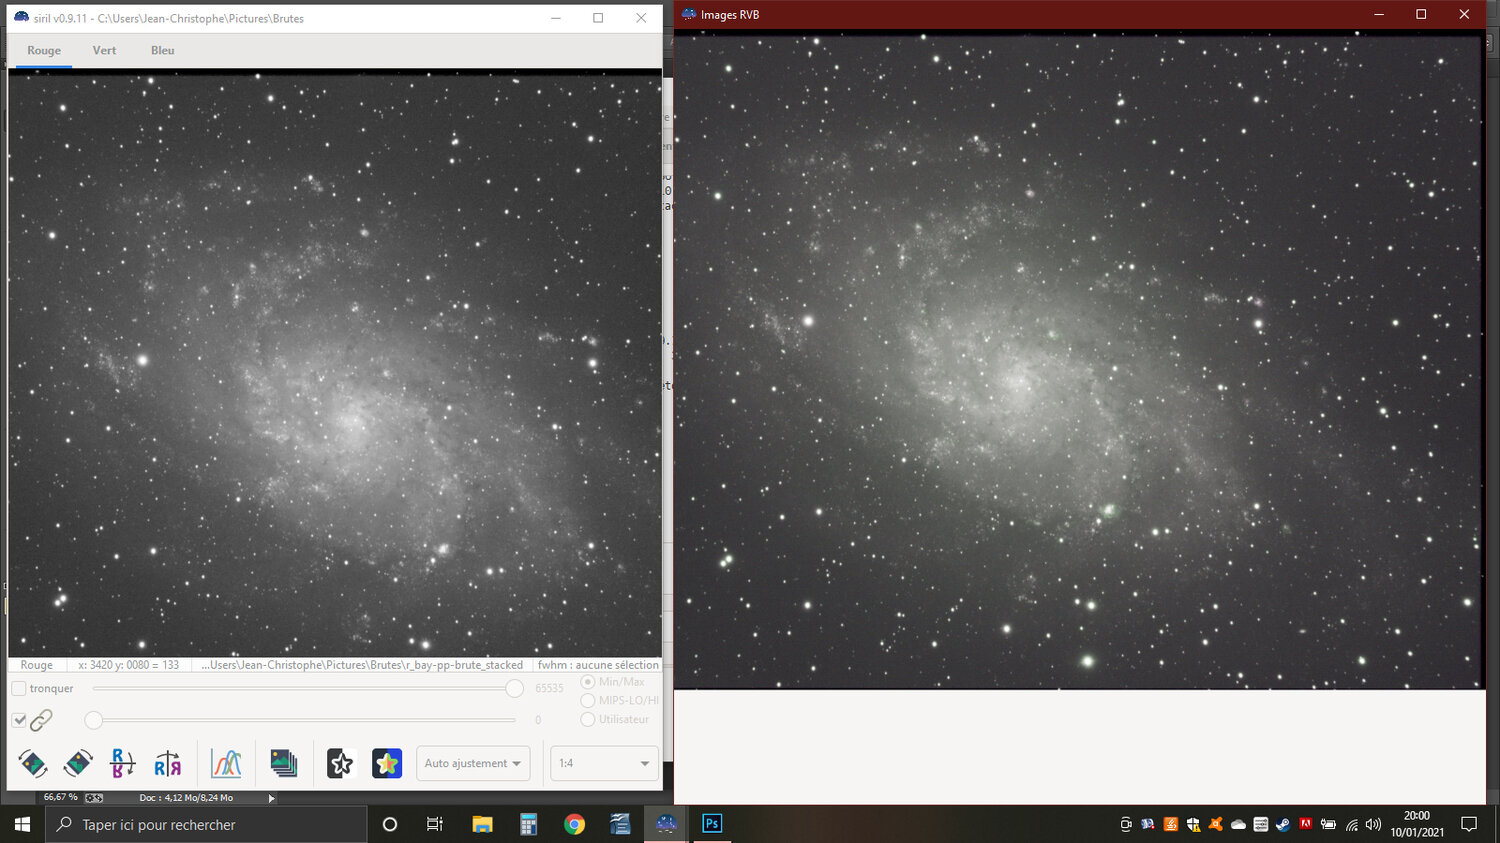Open the stacked images sequence list
The height and width of the screenshot is (843, 1500).
pos(284,763)
